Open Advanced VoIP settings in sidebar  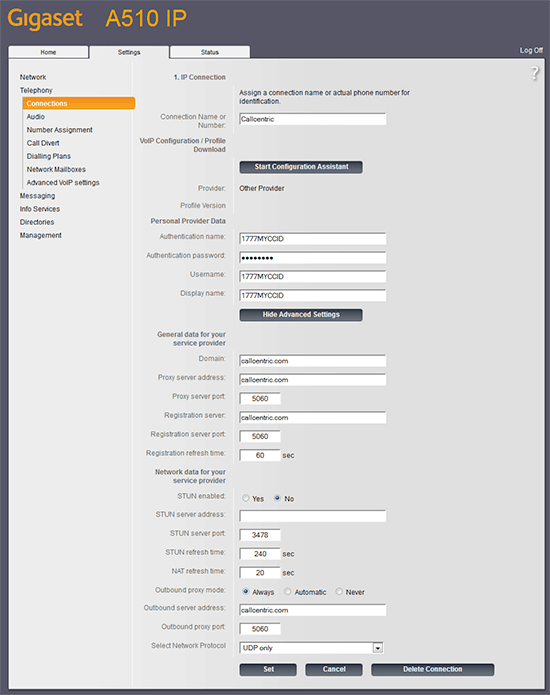(63, 183)
